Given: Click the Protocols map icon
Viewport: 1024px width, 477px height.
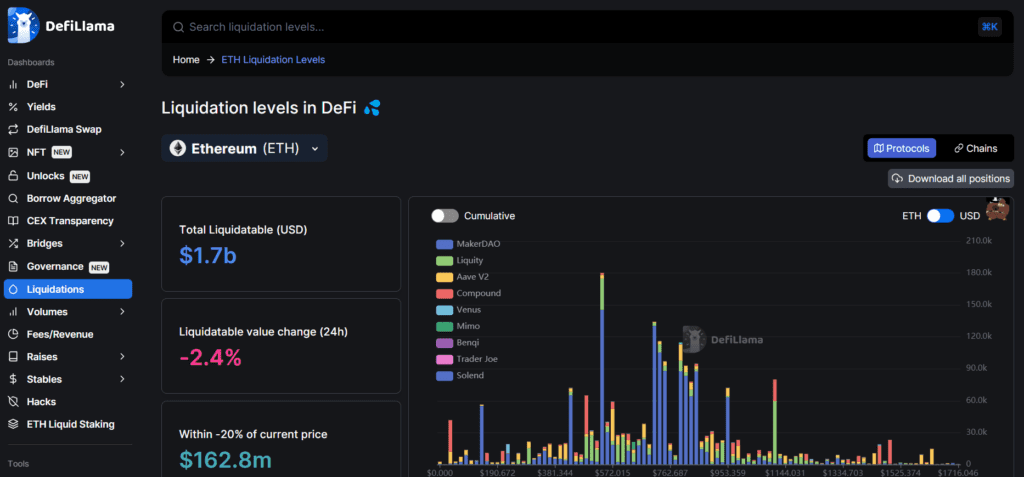Looking at the screenshot, I should click(x=878, y=148).
